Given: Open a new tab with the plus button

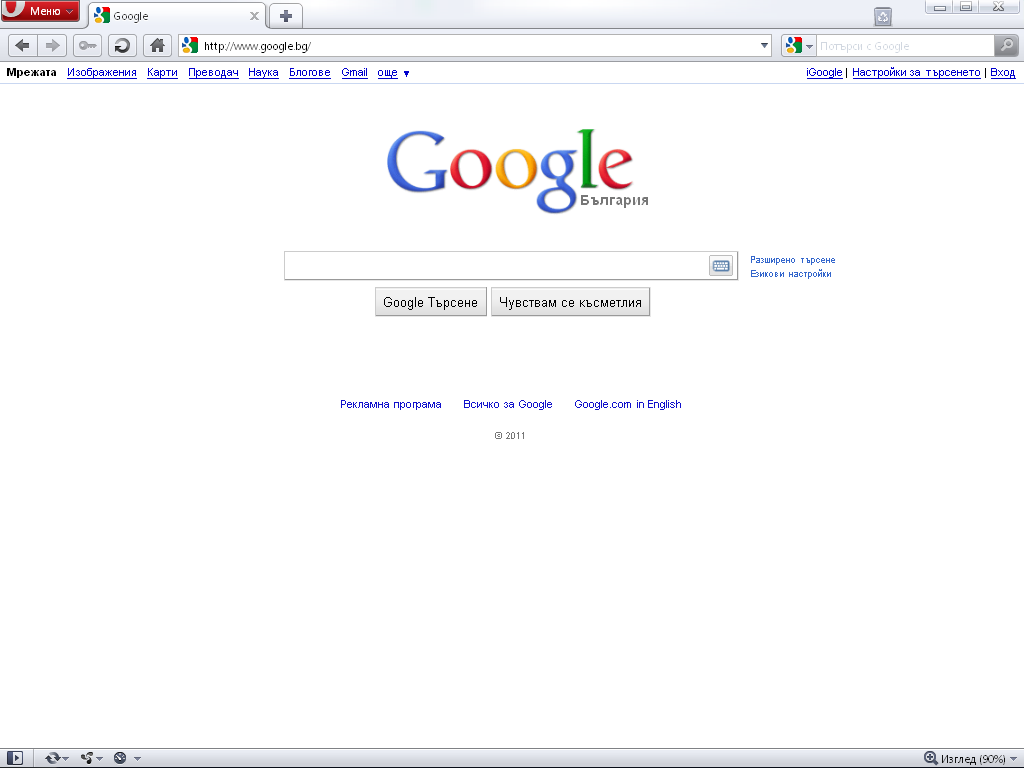Looking at the screenshot, I should [285, 16].
